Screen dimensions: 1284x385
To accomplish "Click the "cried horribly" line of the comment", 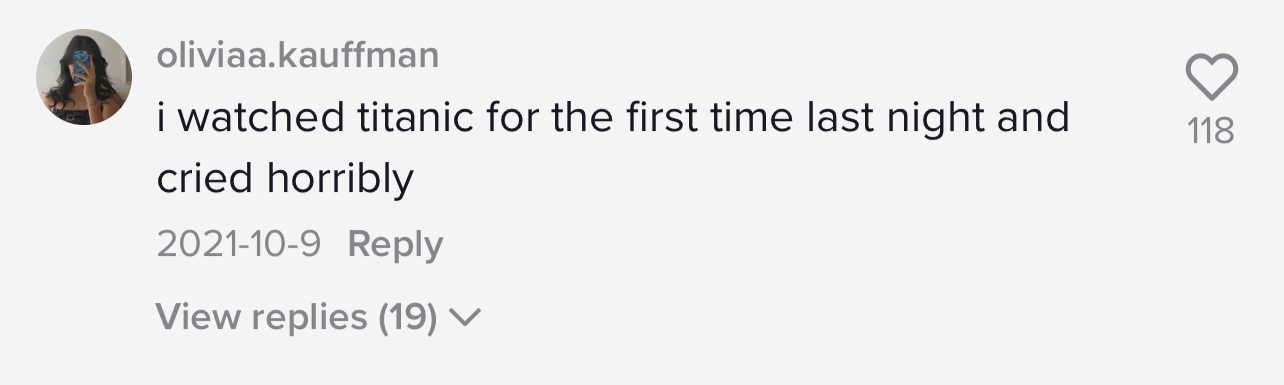I will point(285,180).
